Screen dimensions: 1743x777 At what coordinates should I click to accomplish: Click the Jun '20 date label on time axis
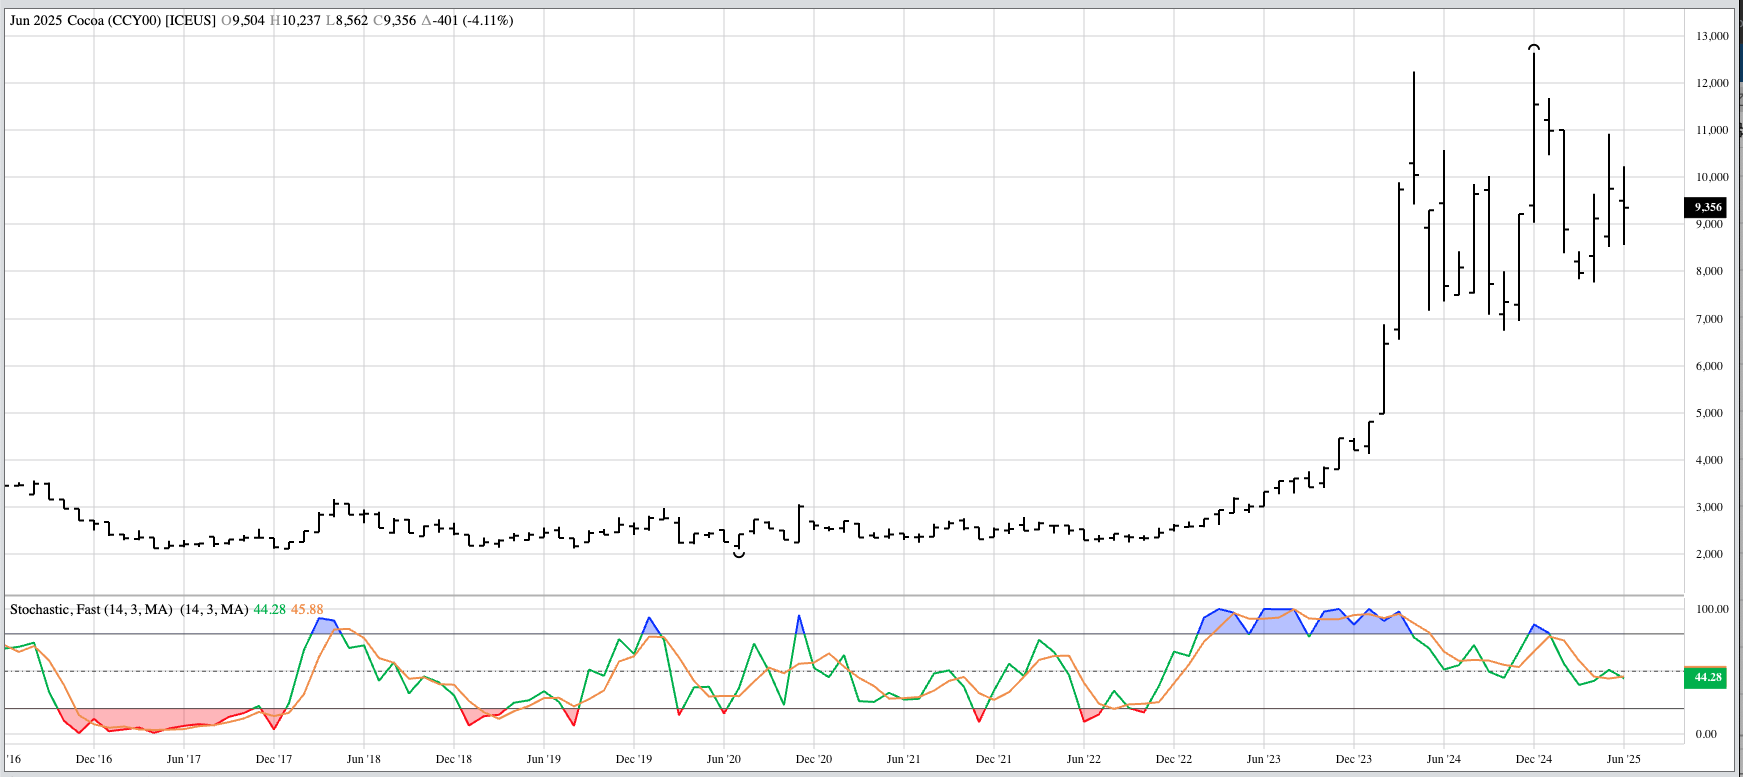[x=723, y=759]
